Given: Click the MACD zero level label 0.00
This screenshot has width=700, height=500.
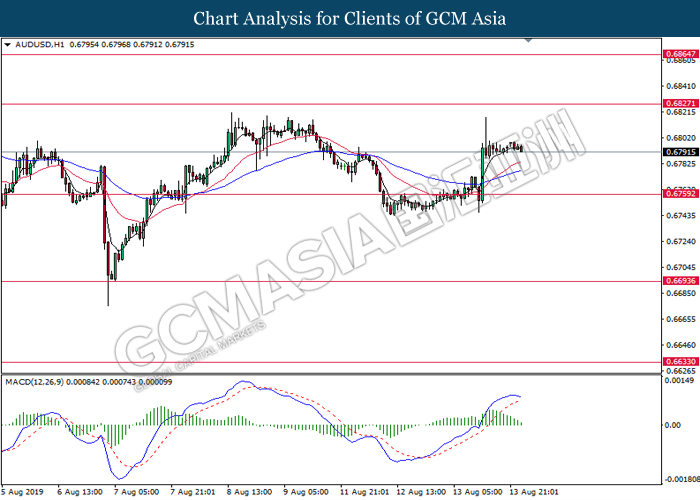Looking at the screenshot, I should [673, 425].
